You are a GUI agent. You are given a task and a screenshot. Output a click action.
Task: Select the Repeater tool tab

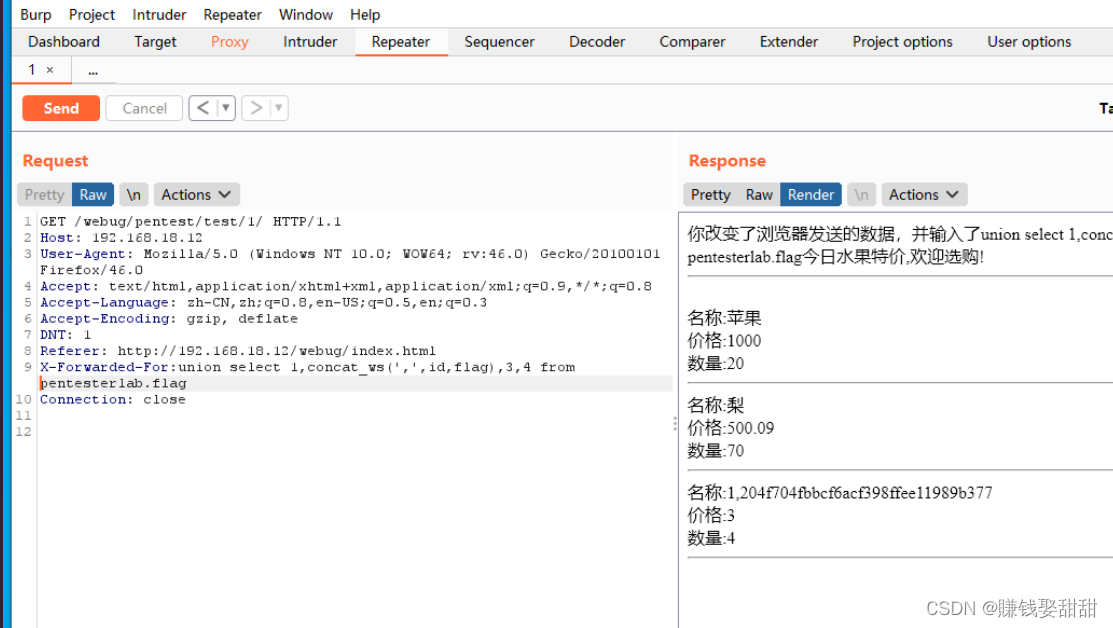click(x=401, y=42)
